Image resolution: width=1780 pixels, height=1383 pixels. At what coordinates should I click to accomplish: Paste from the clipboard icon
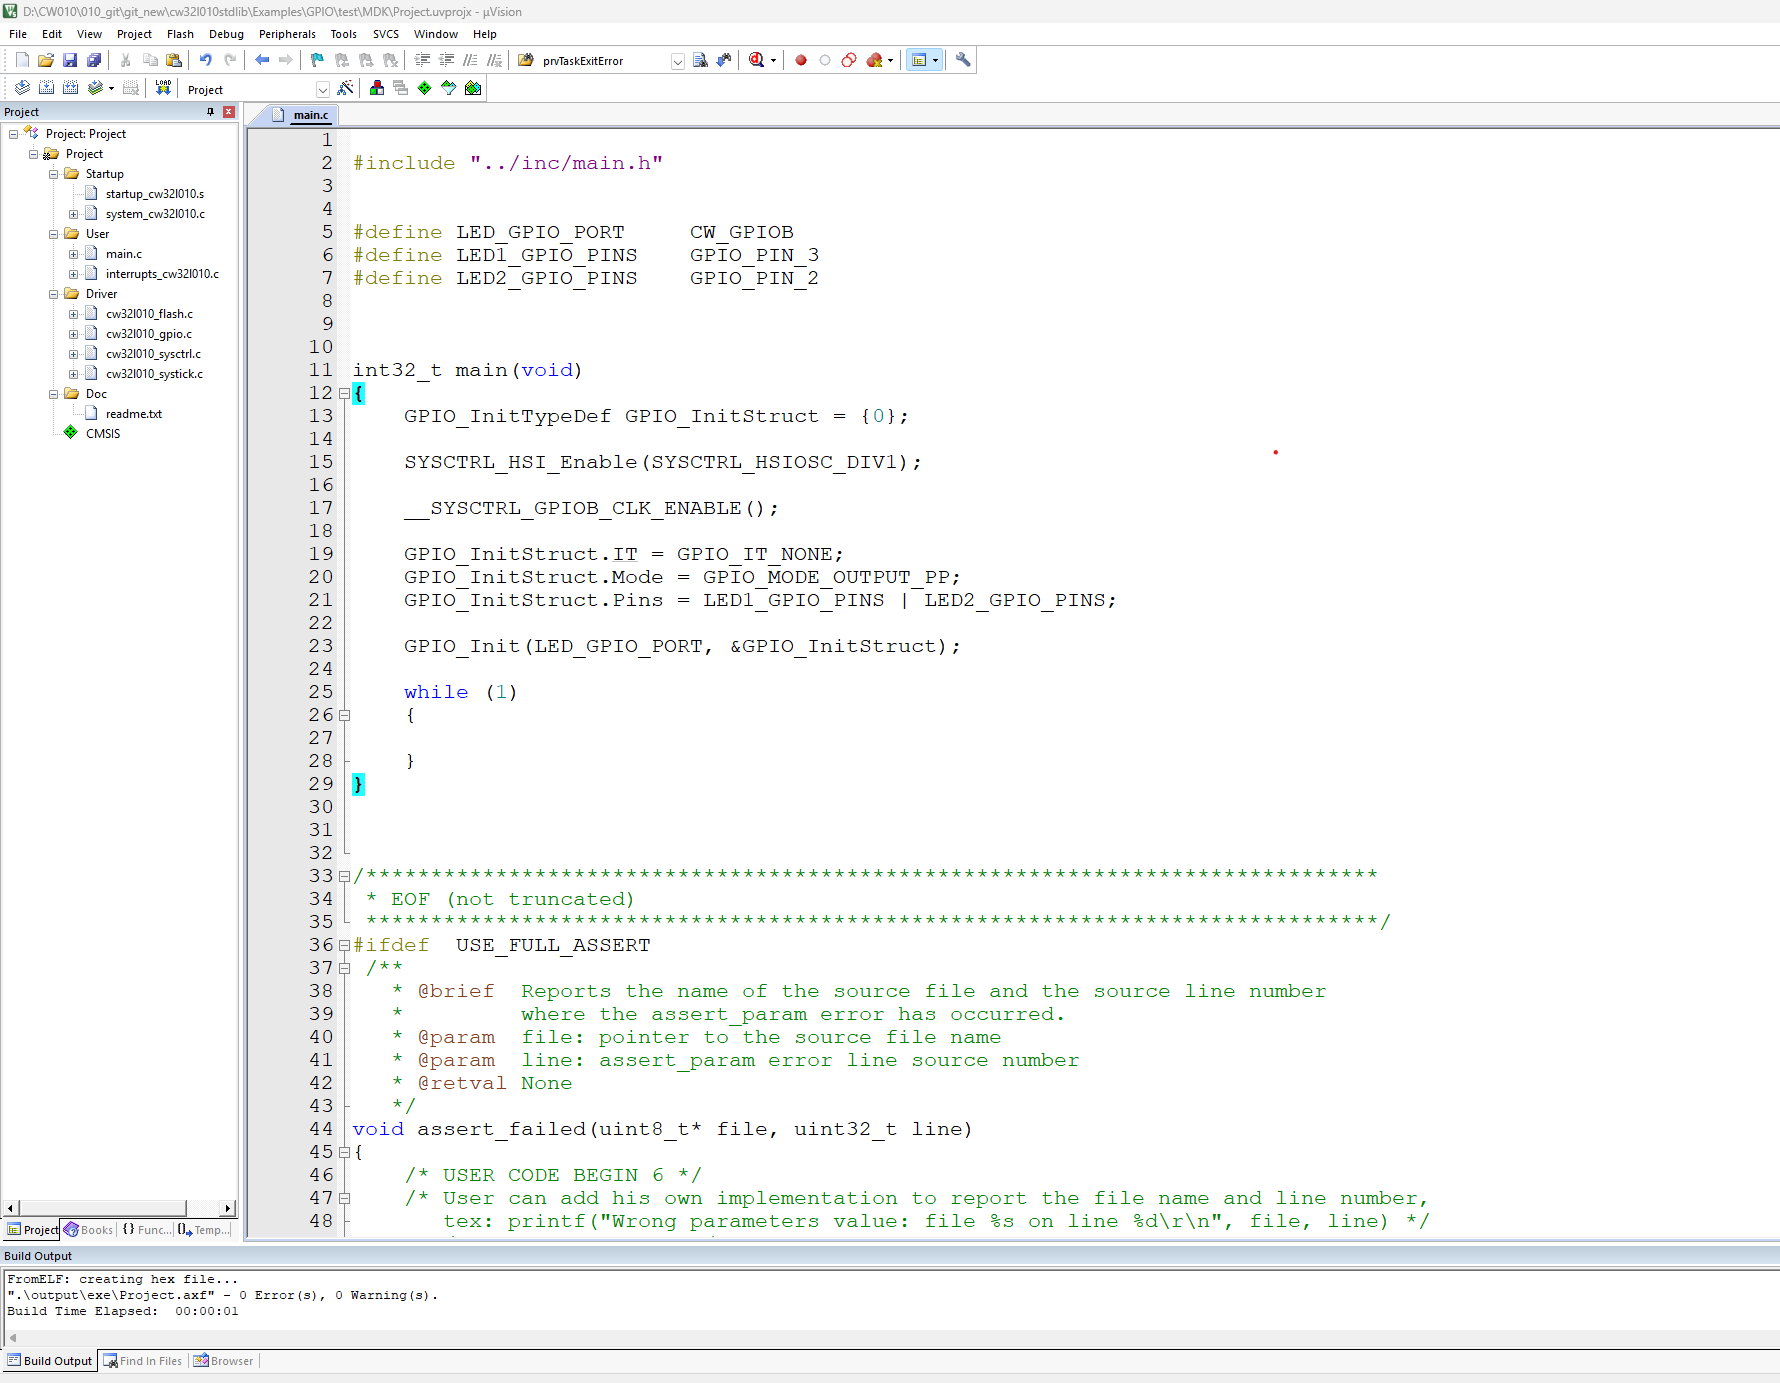click(x=174, y=60)
